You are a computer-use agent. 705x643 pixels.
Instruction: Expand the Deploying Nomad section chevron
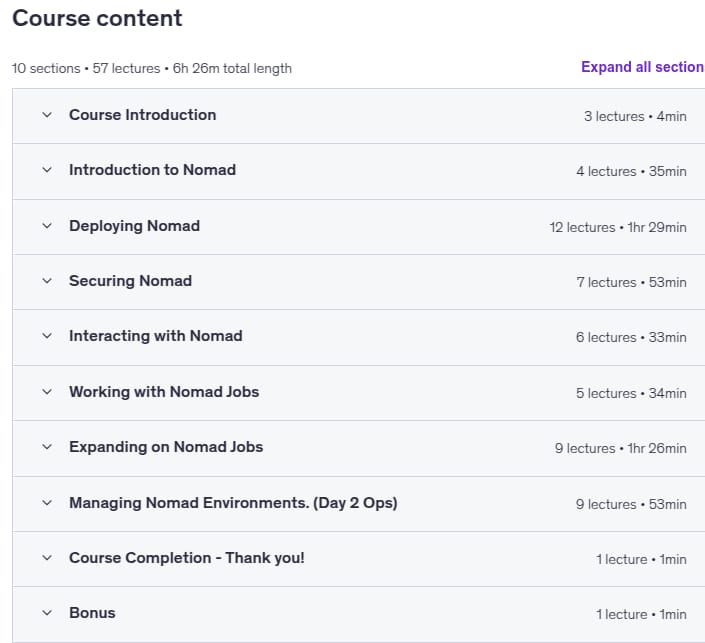47,226
